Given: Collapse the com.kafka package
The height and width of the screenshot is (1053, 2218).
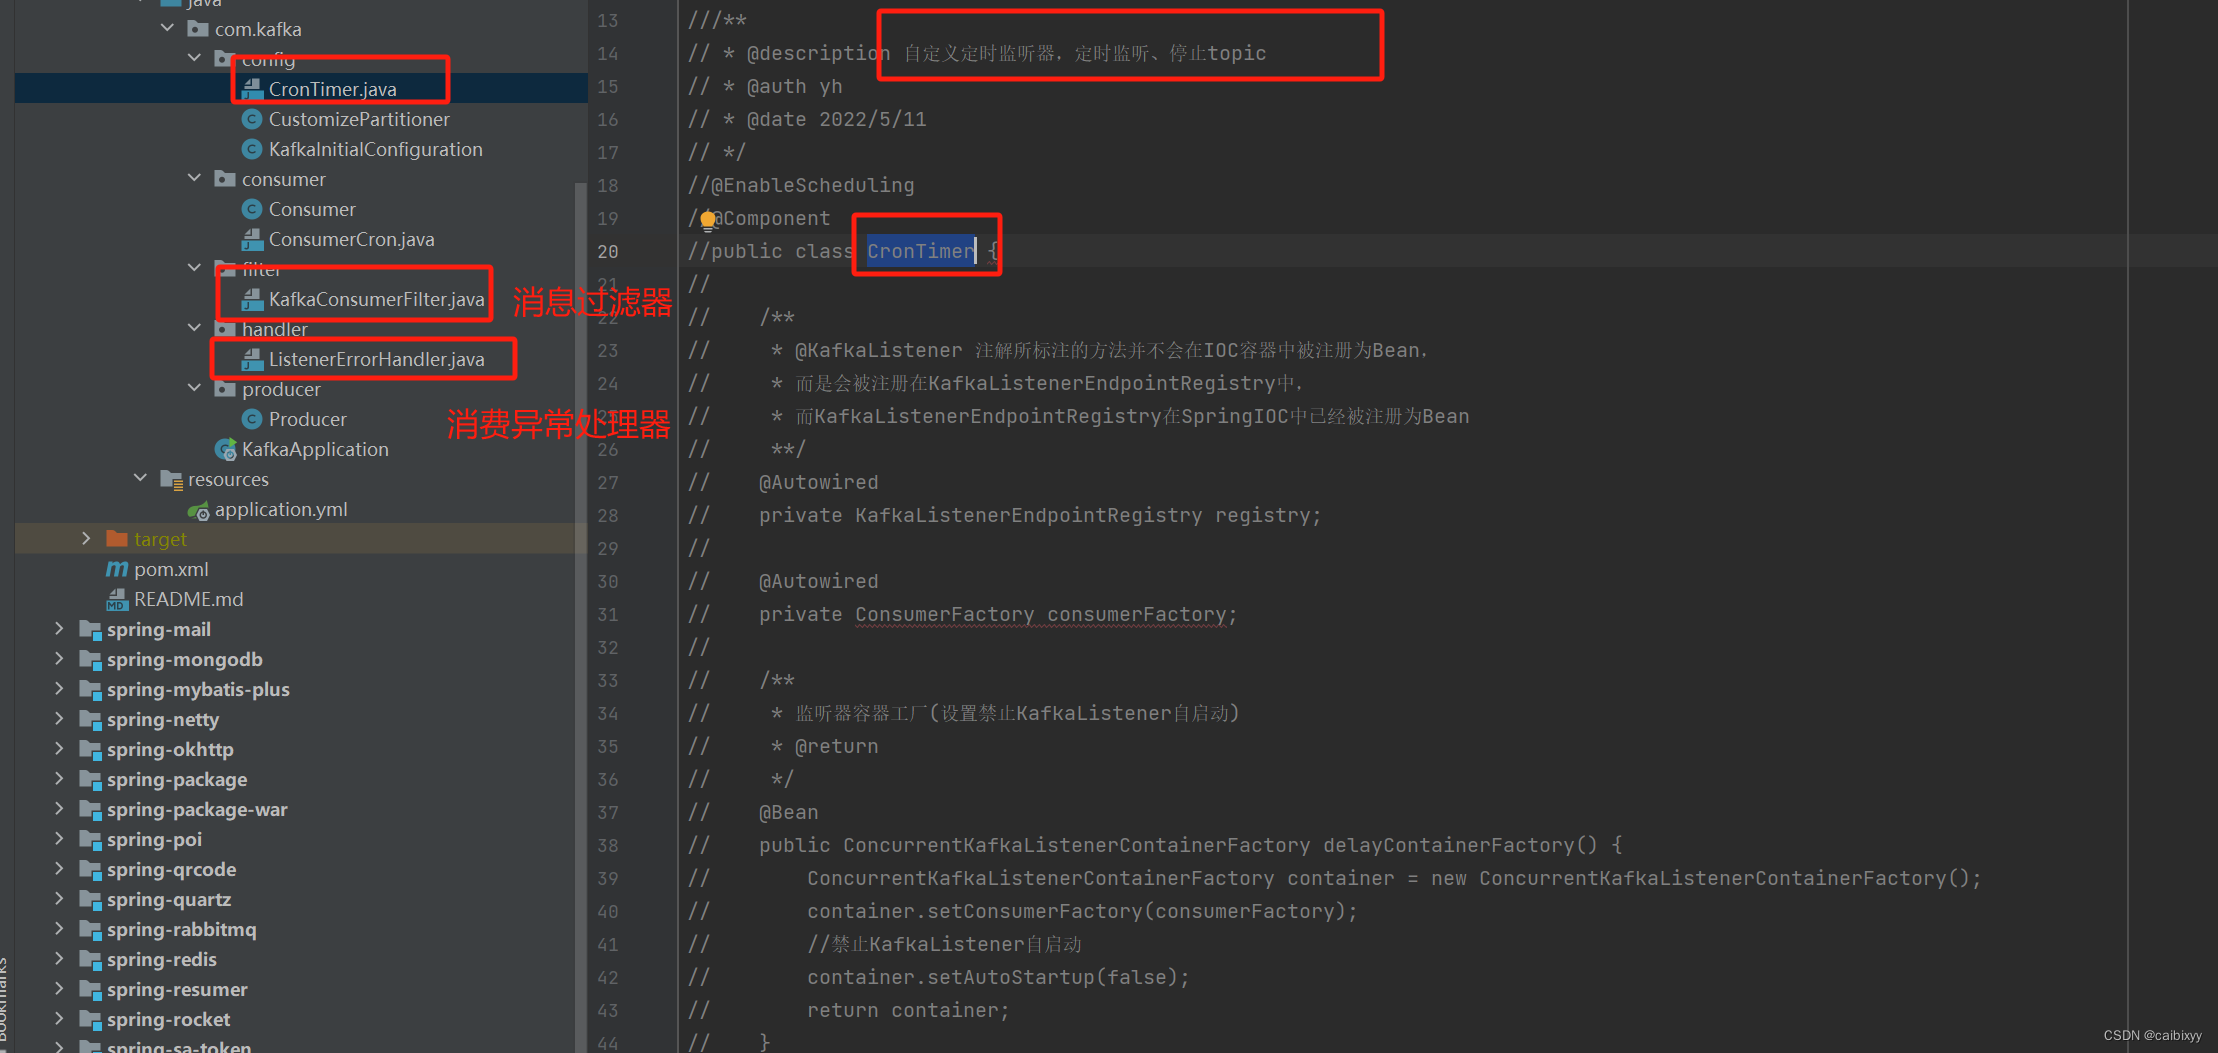Looking at the screenshot, I should click(167, 28).
